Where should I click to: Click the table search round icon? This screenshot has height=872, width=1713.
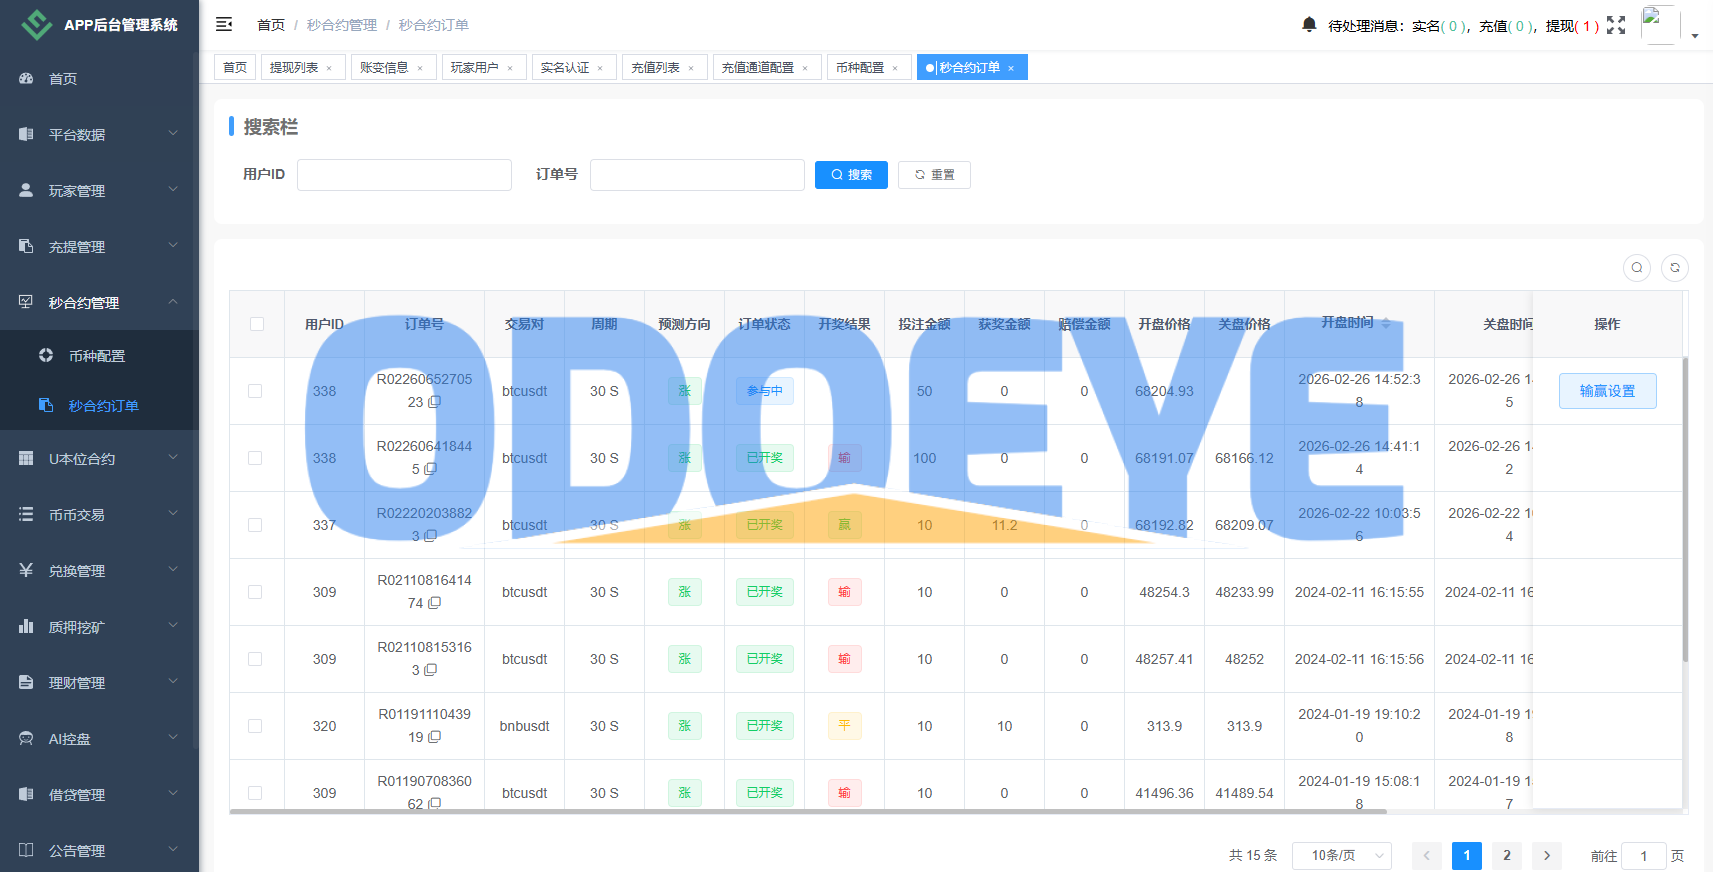[1637, 267]
